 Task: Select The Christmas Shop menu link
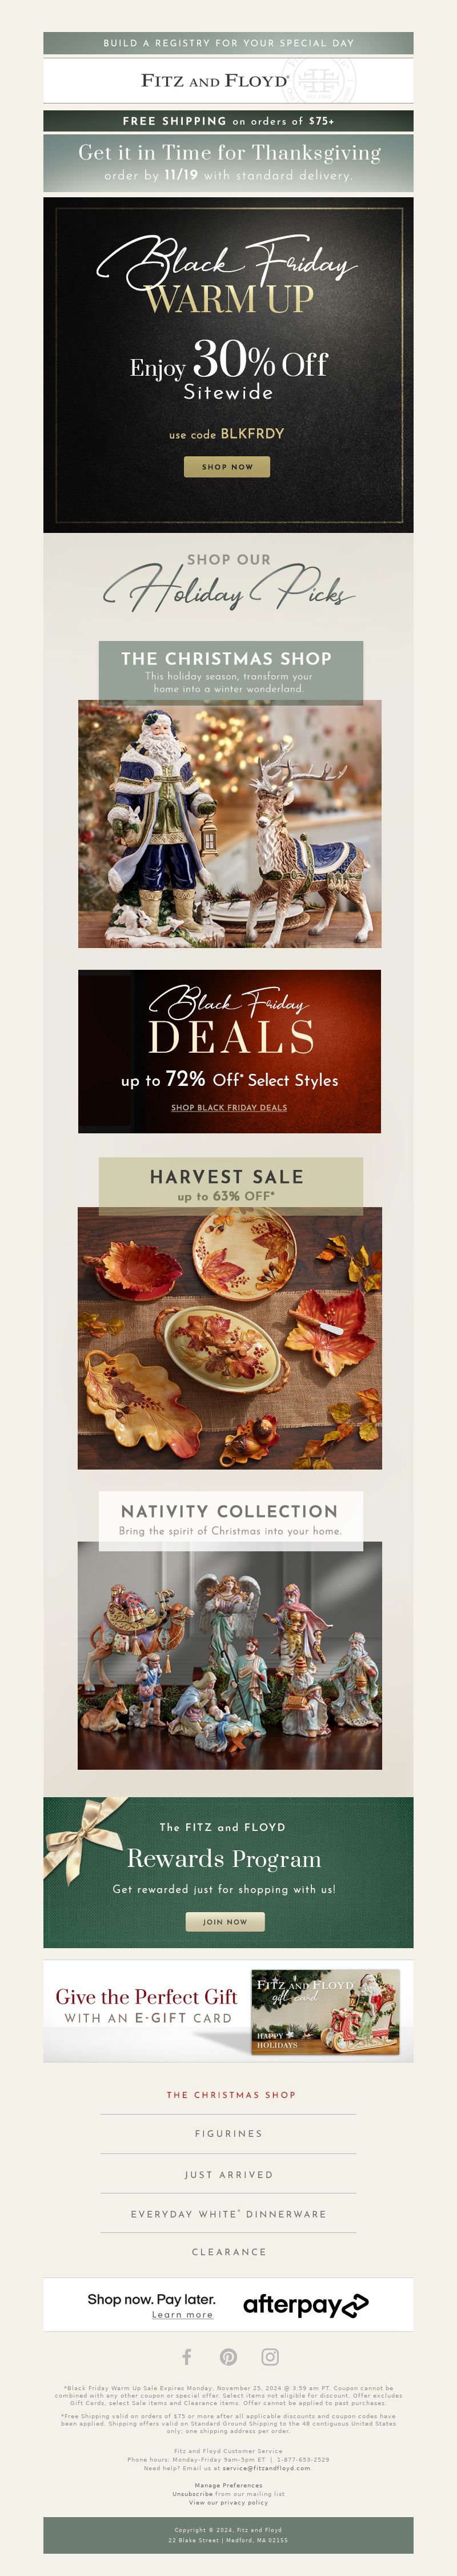point(231,2094)
